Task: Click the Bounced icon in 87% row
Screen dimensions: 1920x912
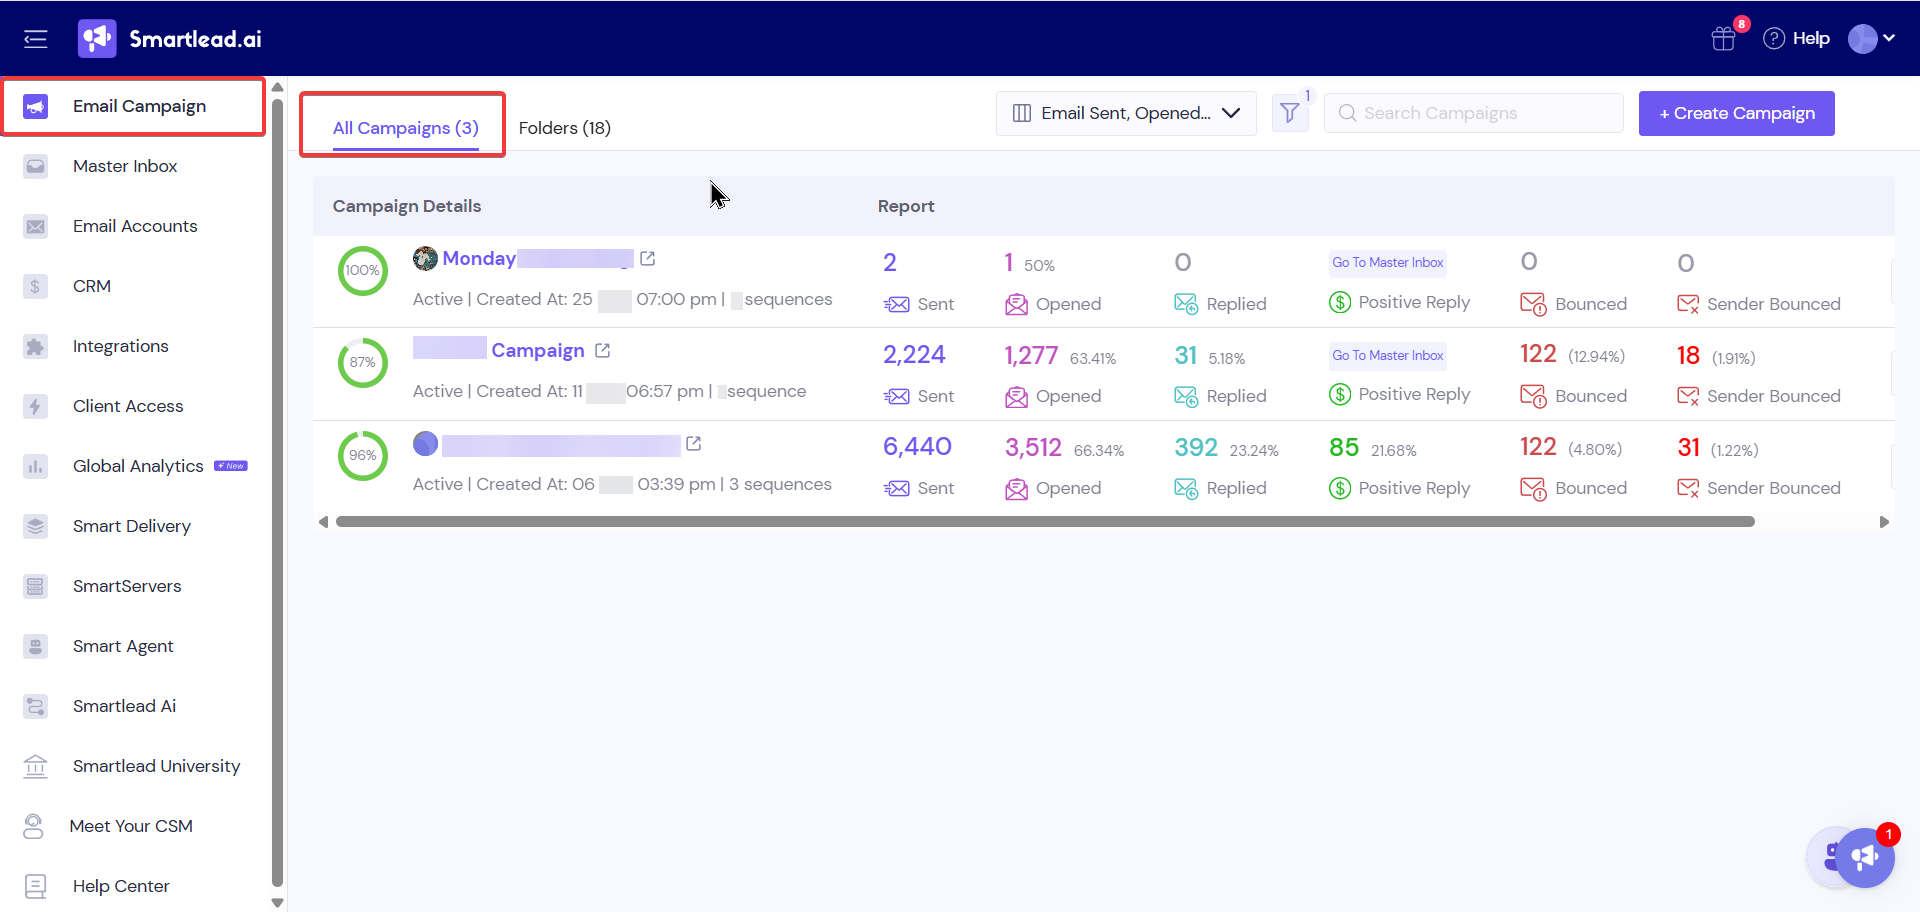Action: [1533, 396]
